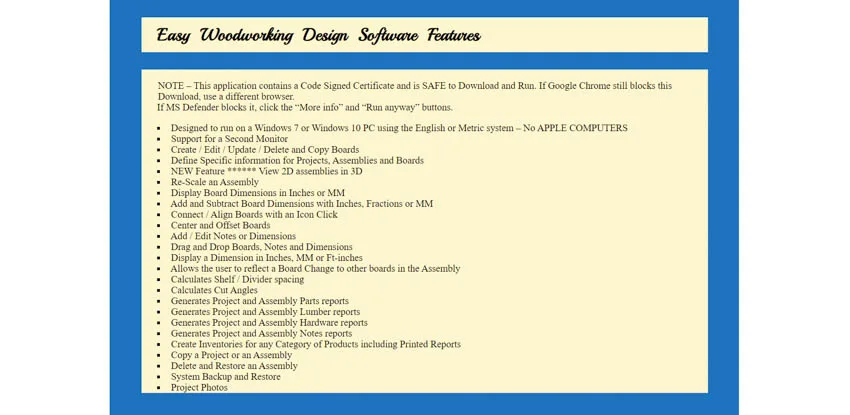Click 'Create / Edit / Update / Delete and Copy Boards'

265,150
